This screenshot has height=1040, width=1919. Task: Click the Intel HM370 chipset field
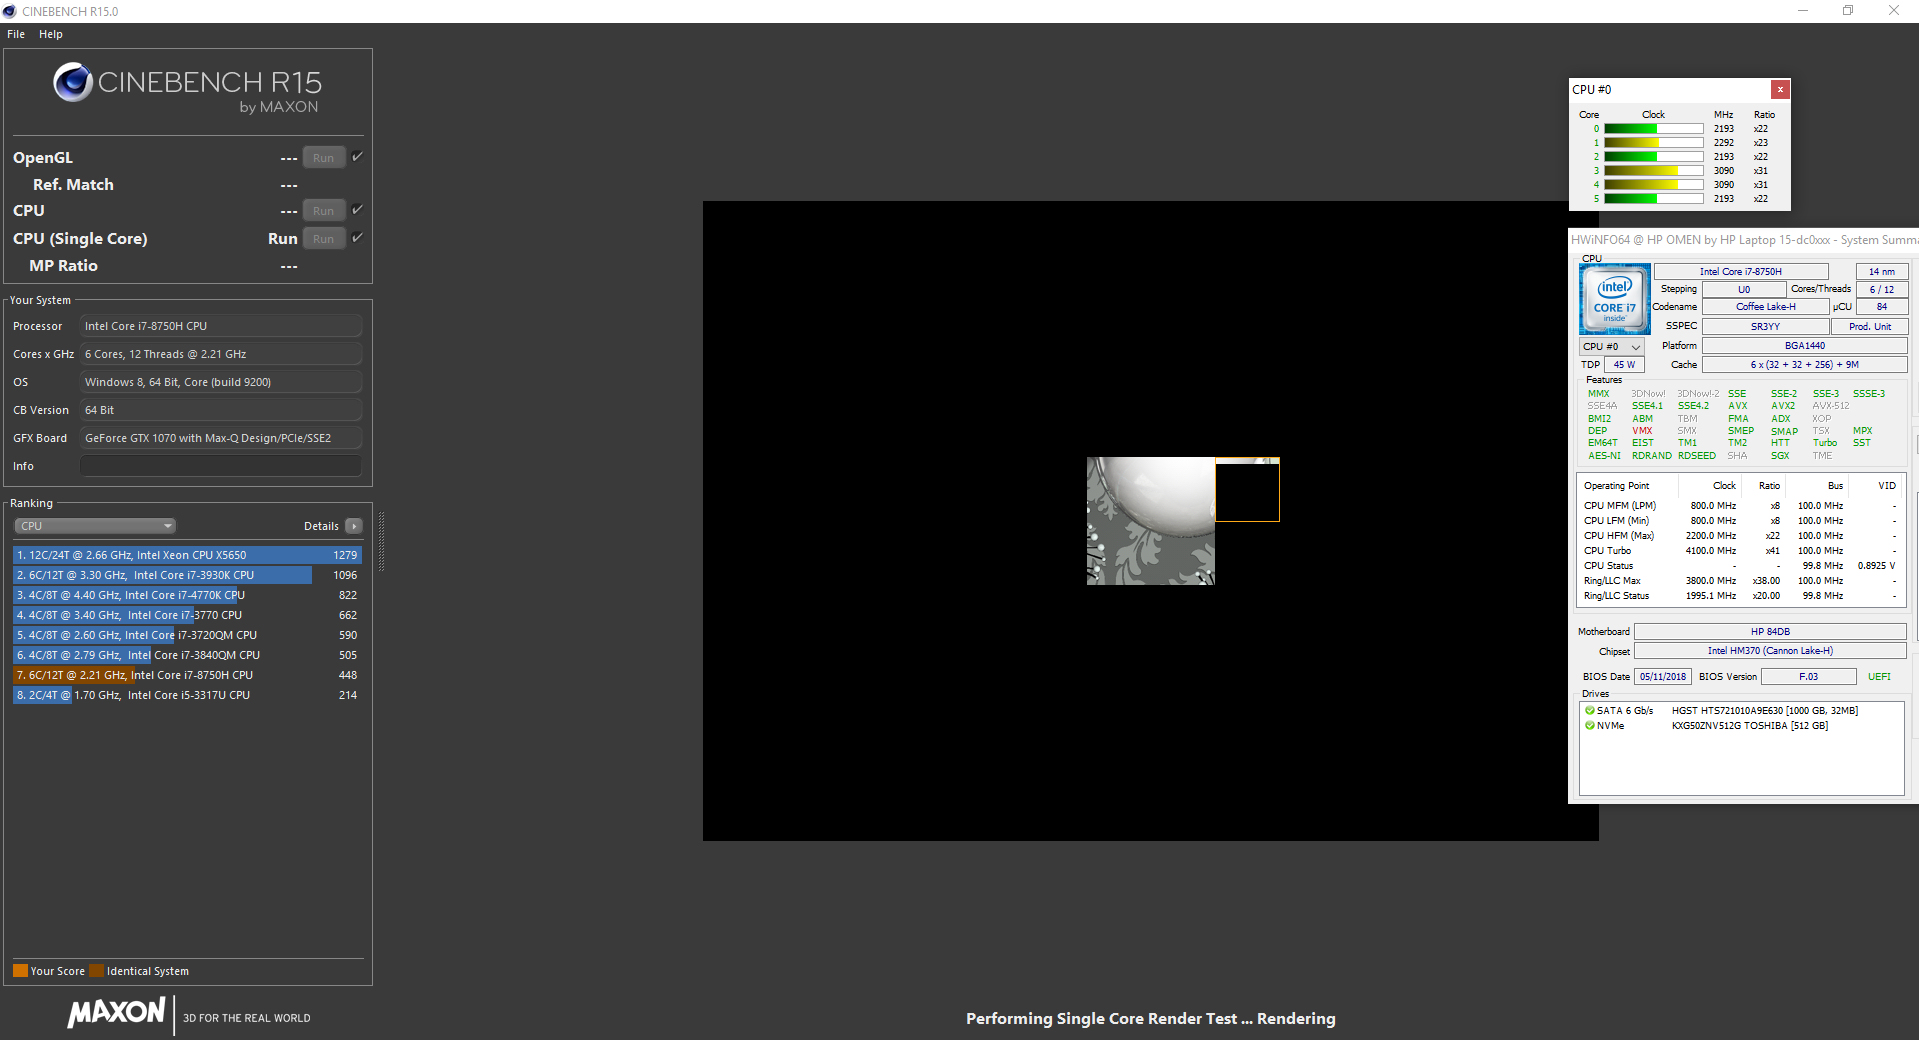point(1770,651)
